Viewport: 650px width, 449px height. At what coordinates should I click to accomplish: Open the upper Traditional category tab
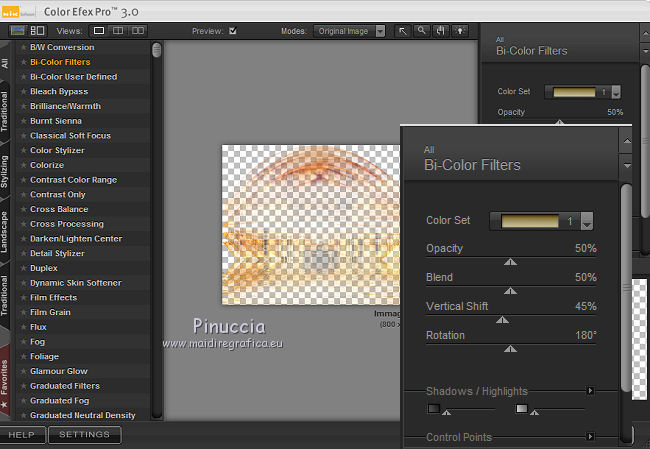(5, 112)
